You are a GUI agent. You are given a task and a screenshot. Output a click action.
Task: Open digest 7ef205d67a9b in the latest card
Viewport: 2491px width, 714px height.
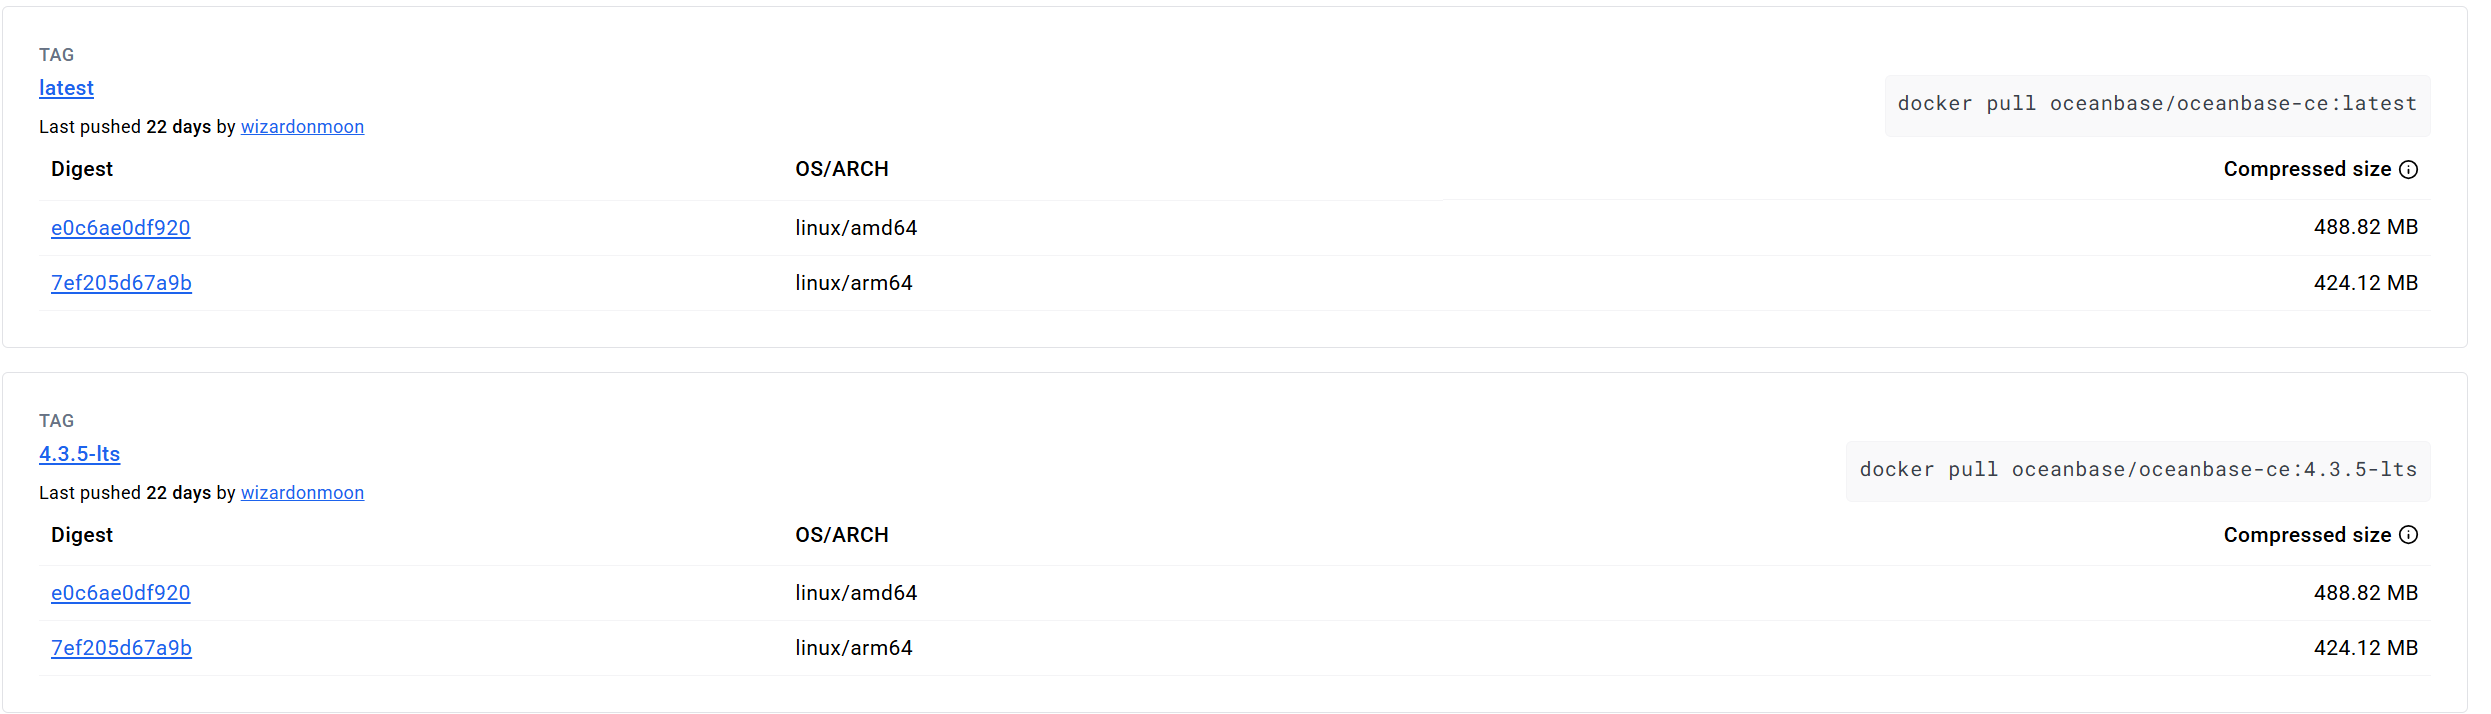tap(121, 283)
